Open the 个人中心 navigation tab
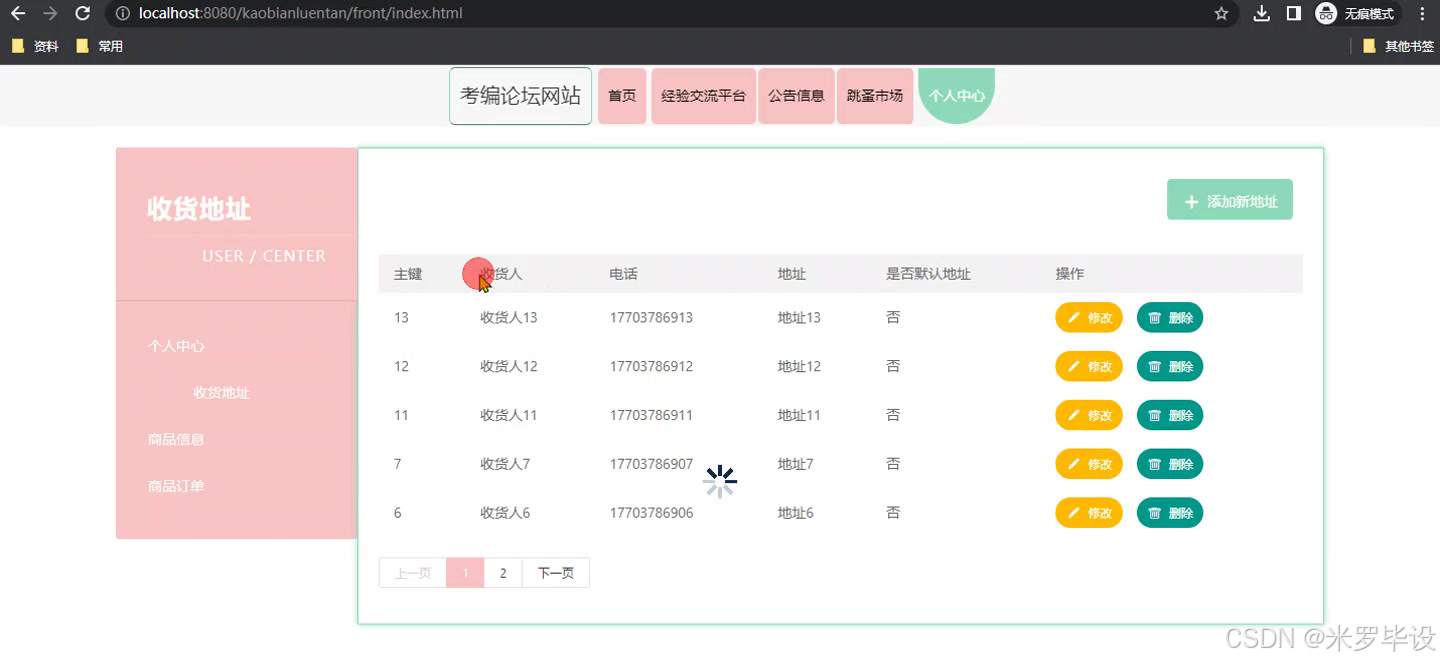This screenshot has height=664, width=1440. (957, 96)
